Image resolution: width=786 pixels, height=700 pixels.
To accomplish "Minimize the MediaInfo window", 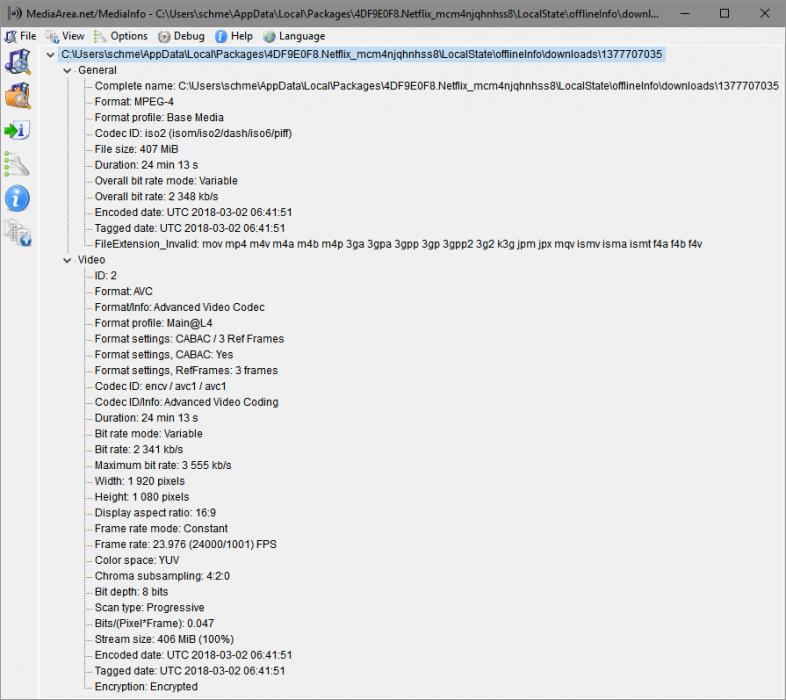I will click(685, 13).
